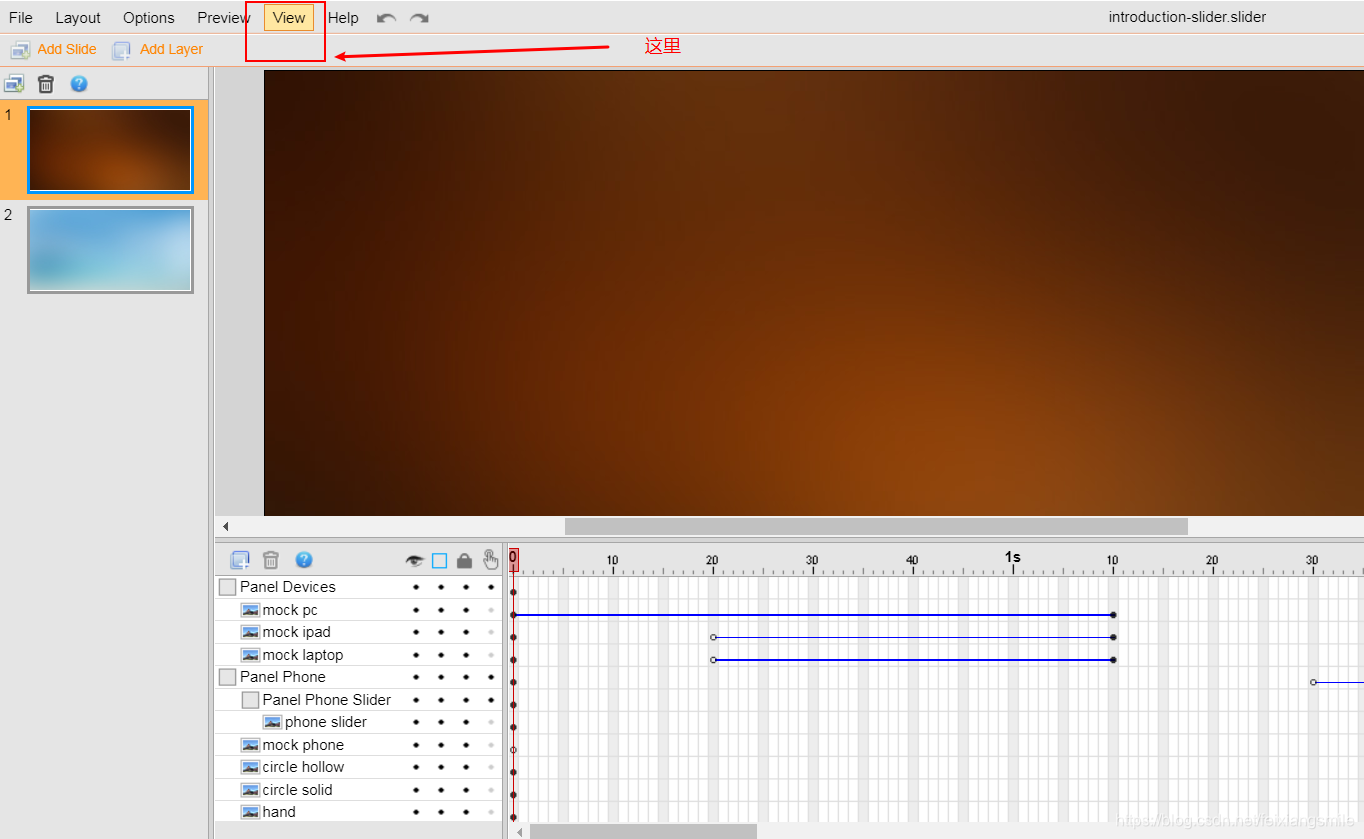Select the circle hollow layer name
1364x839 pixels.
pyautogui.click(x=303, y=767)
